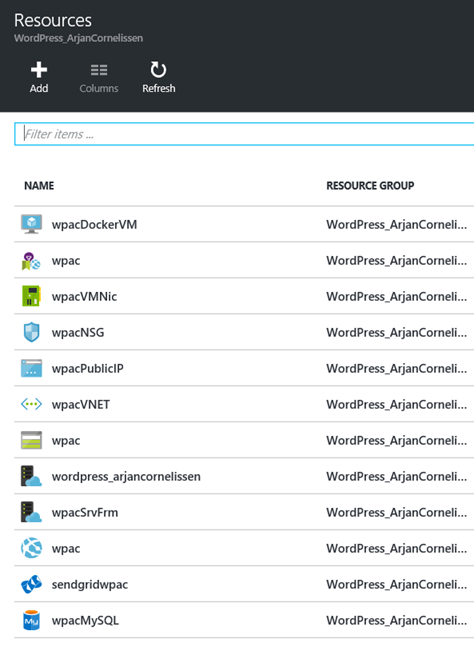Sort by the RESOURCE GROUP column header
This screenshot has width=474, height=647.
370,186
